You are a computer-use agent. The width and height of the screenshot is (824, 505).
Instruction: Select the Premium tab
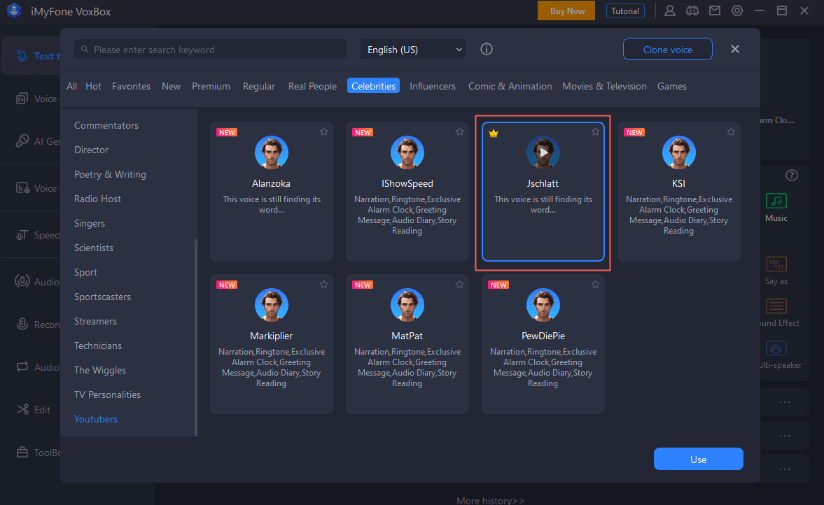coord(211,86)
